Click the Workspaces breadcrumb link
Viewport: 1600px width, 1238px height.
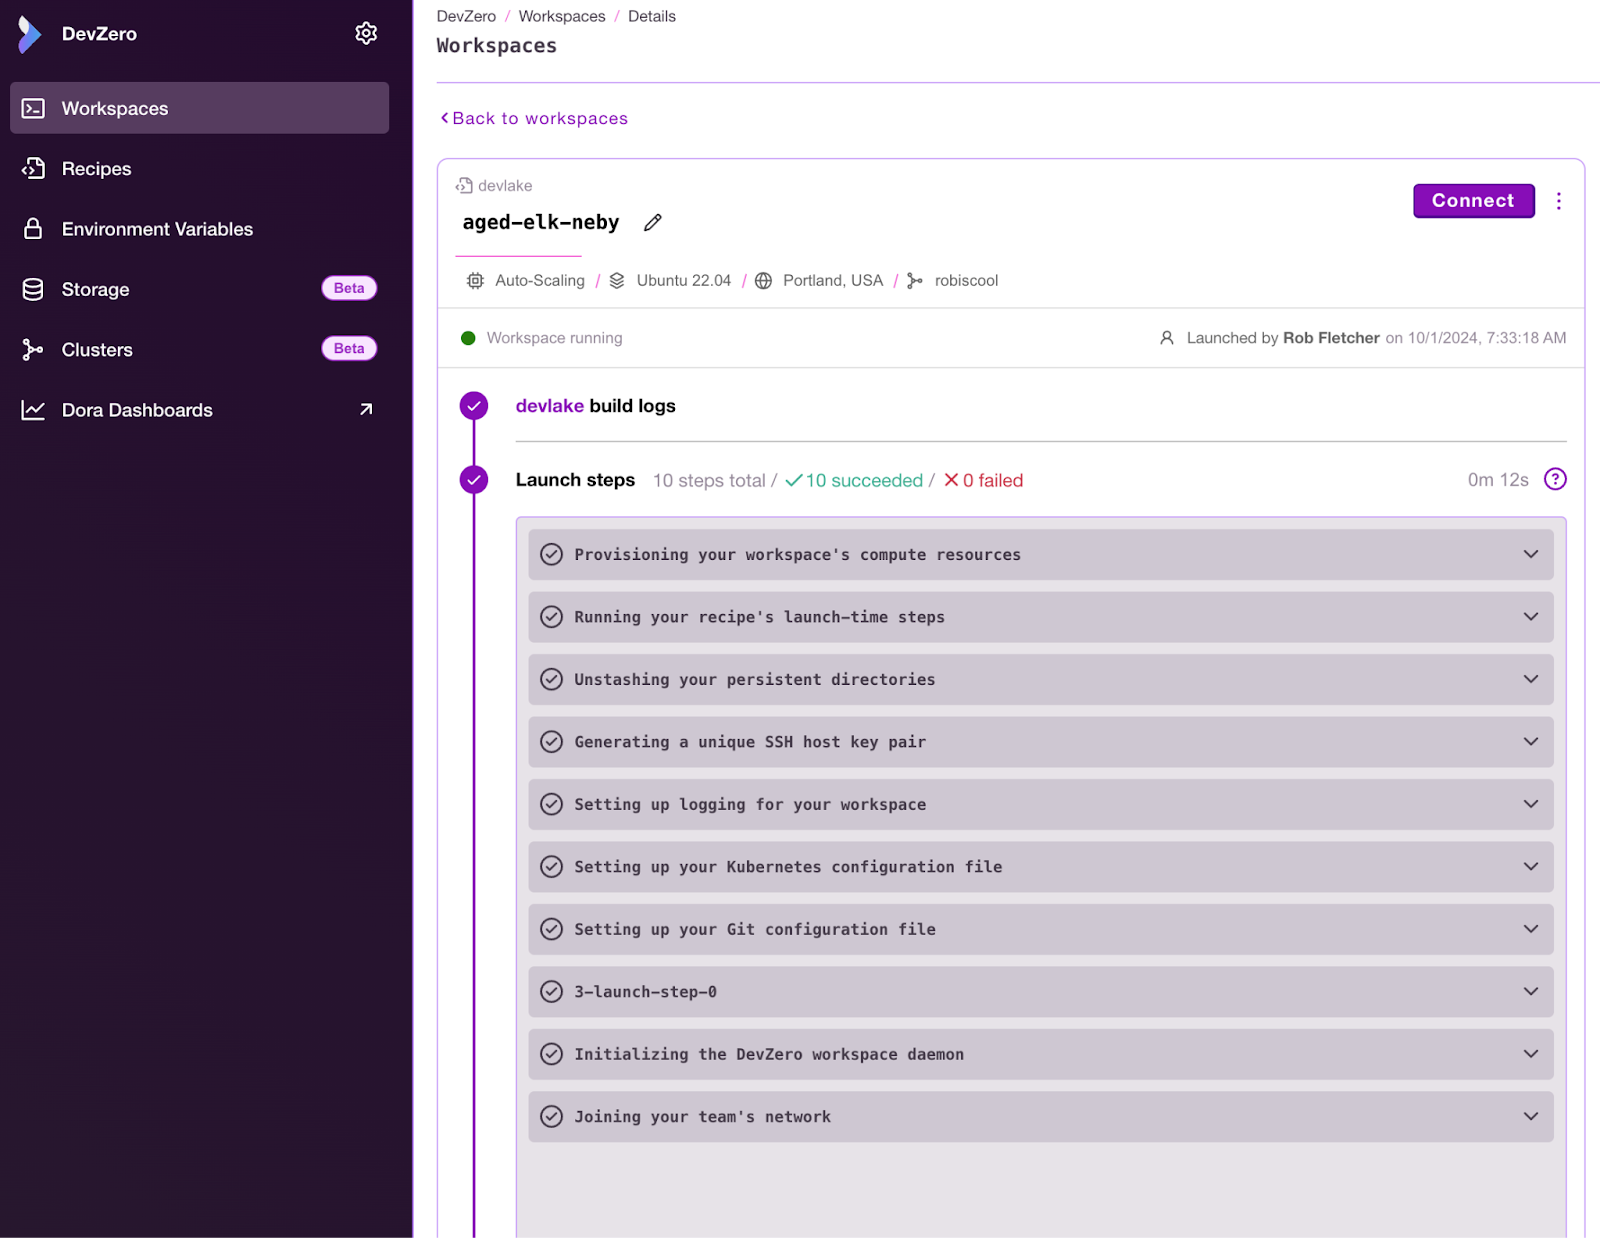click(562, 16)
